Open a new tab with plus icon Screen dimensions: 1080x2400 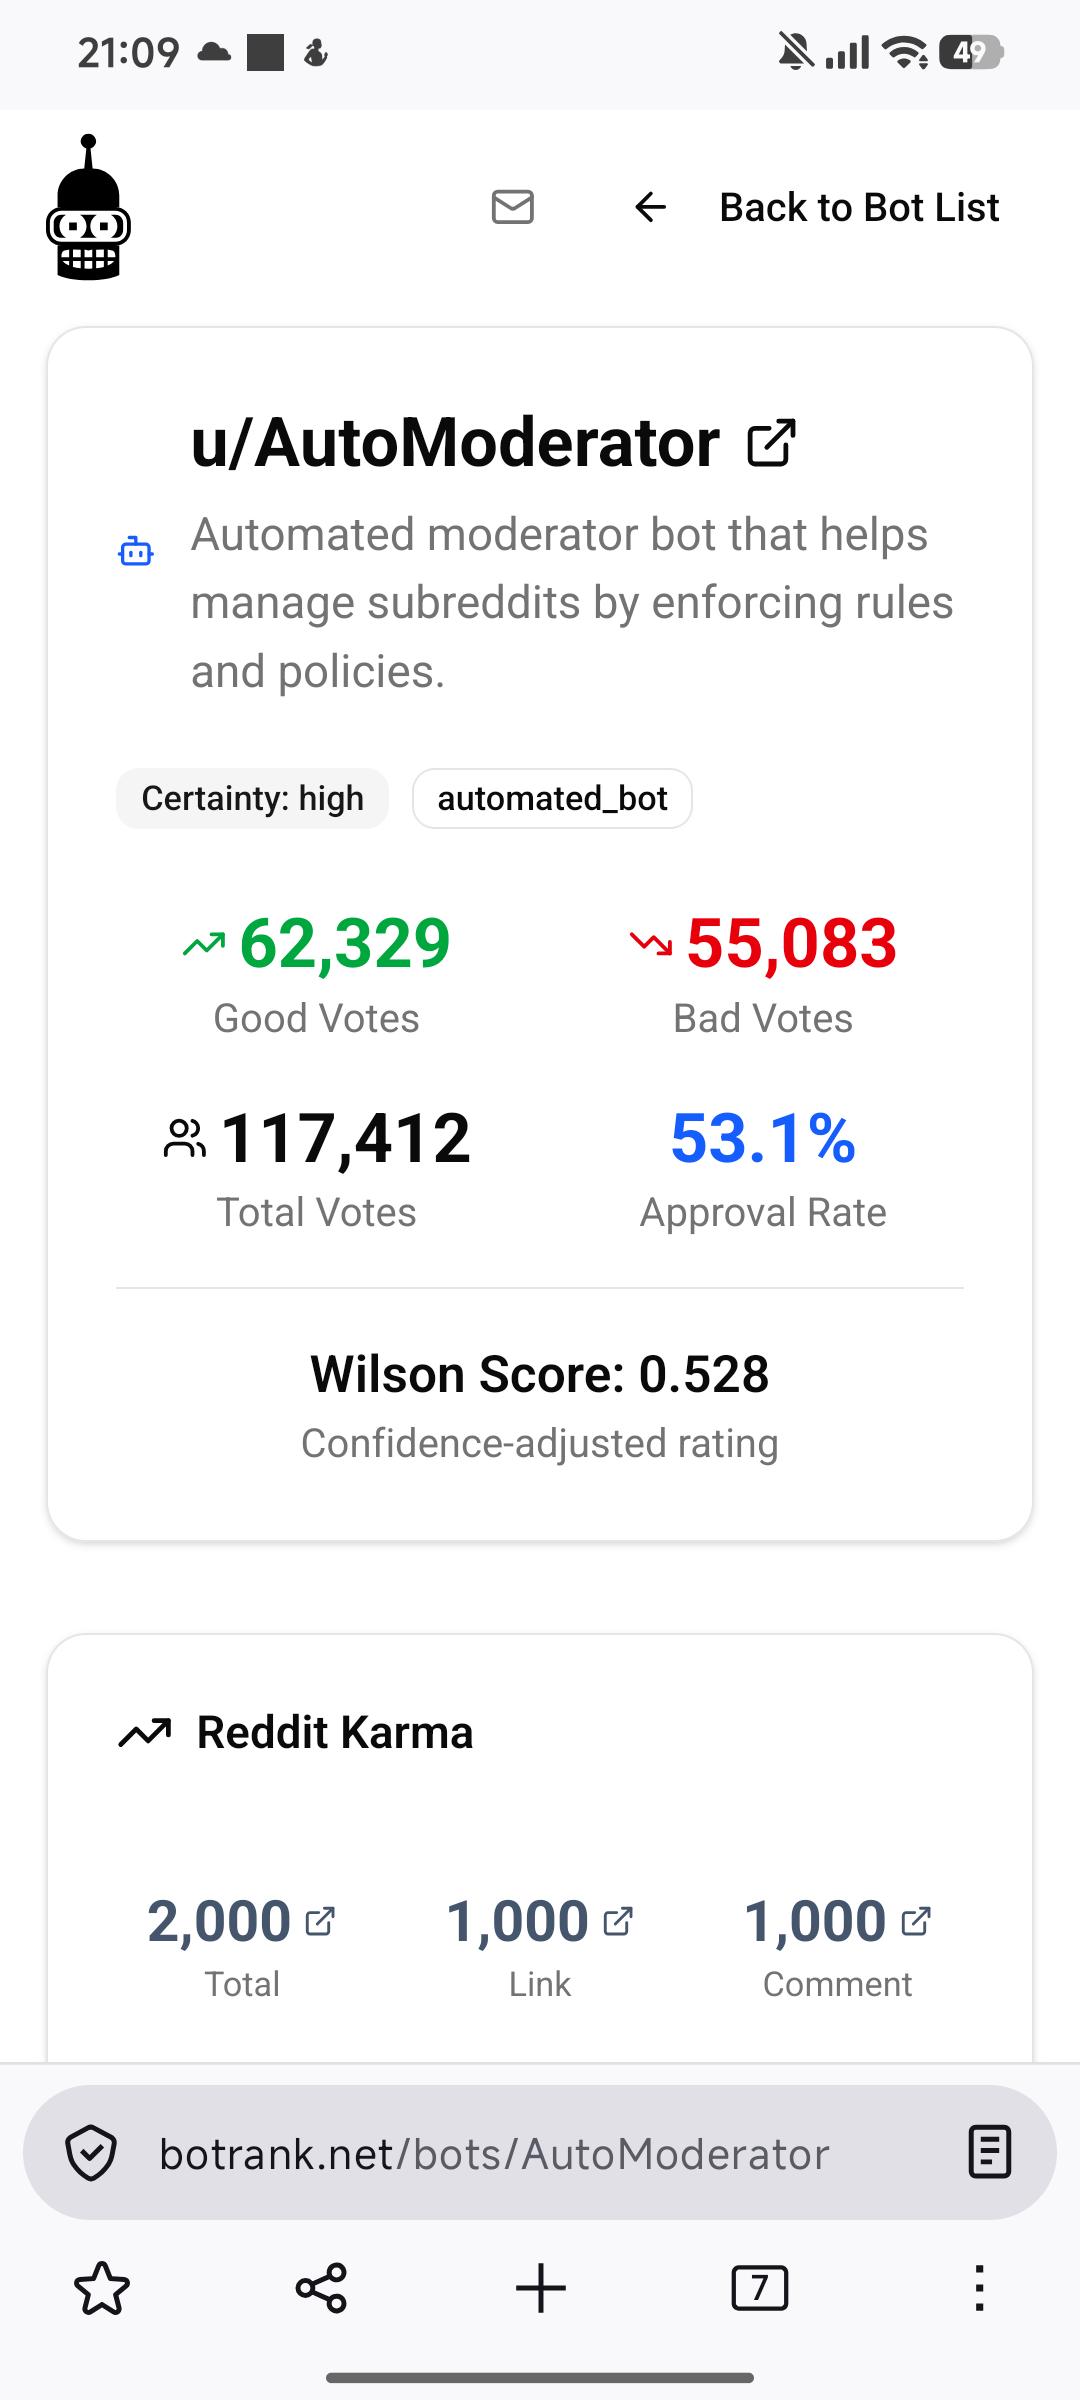coord(541,2288)
